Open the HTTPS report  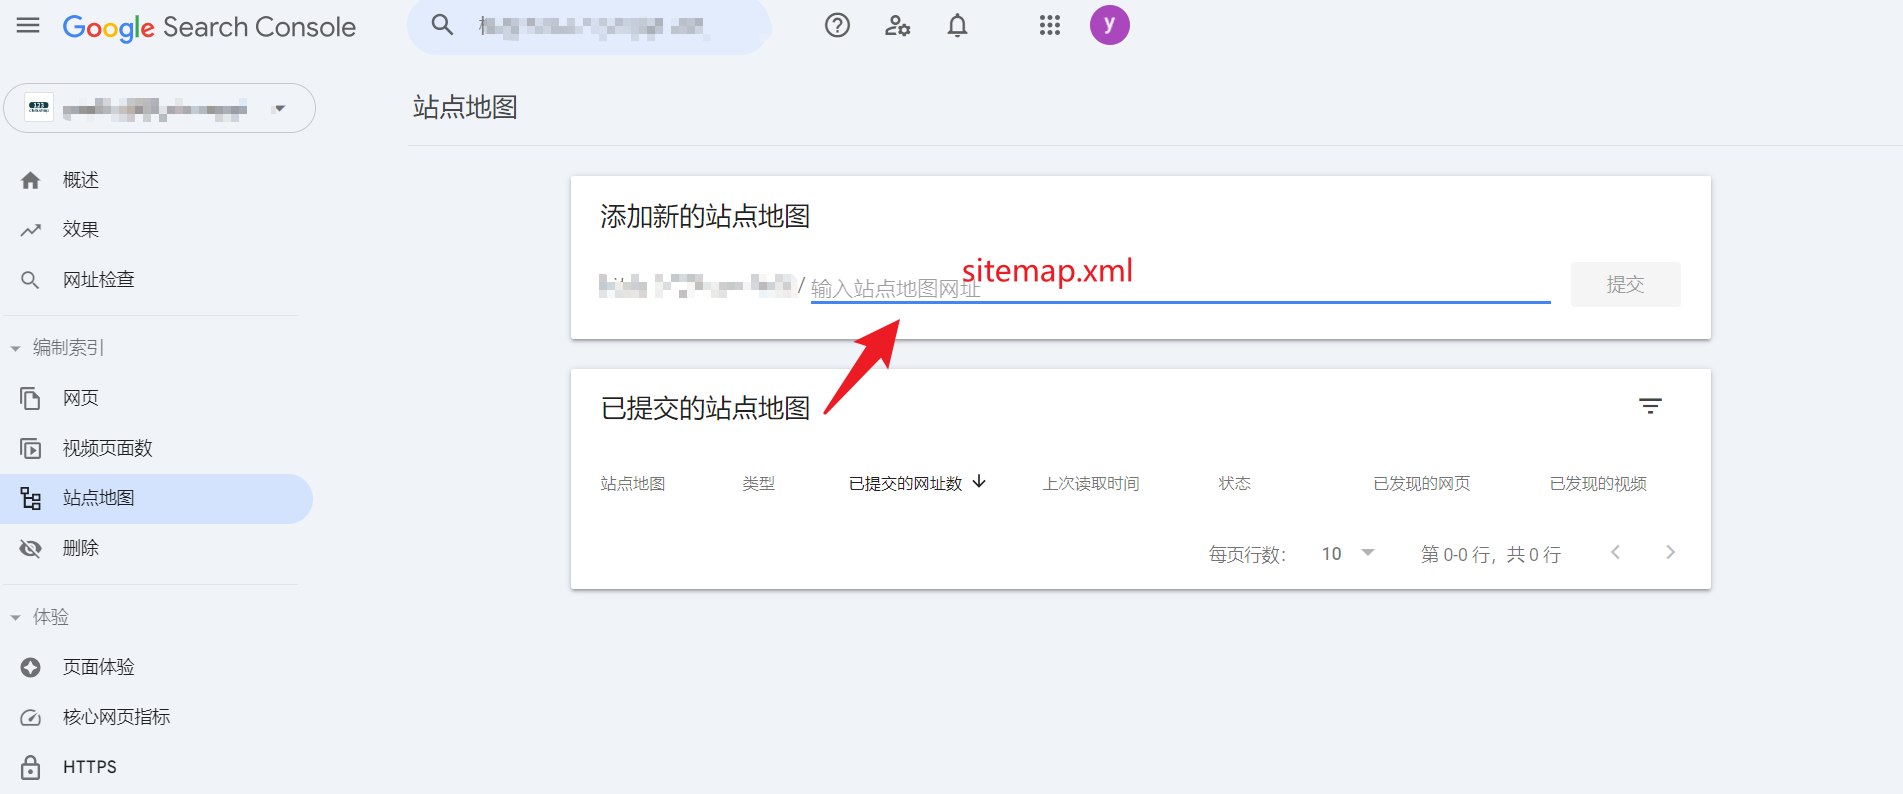(x=90, y=767)
